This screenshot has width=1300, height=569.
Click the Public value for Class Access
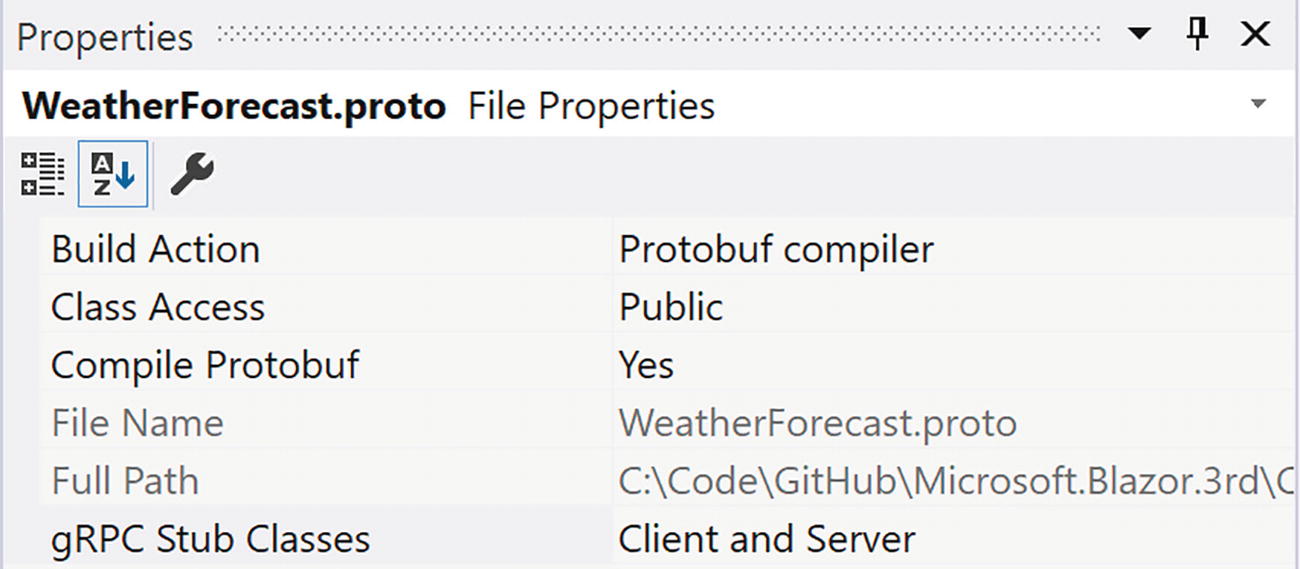[671, 307]
